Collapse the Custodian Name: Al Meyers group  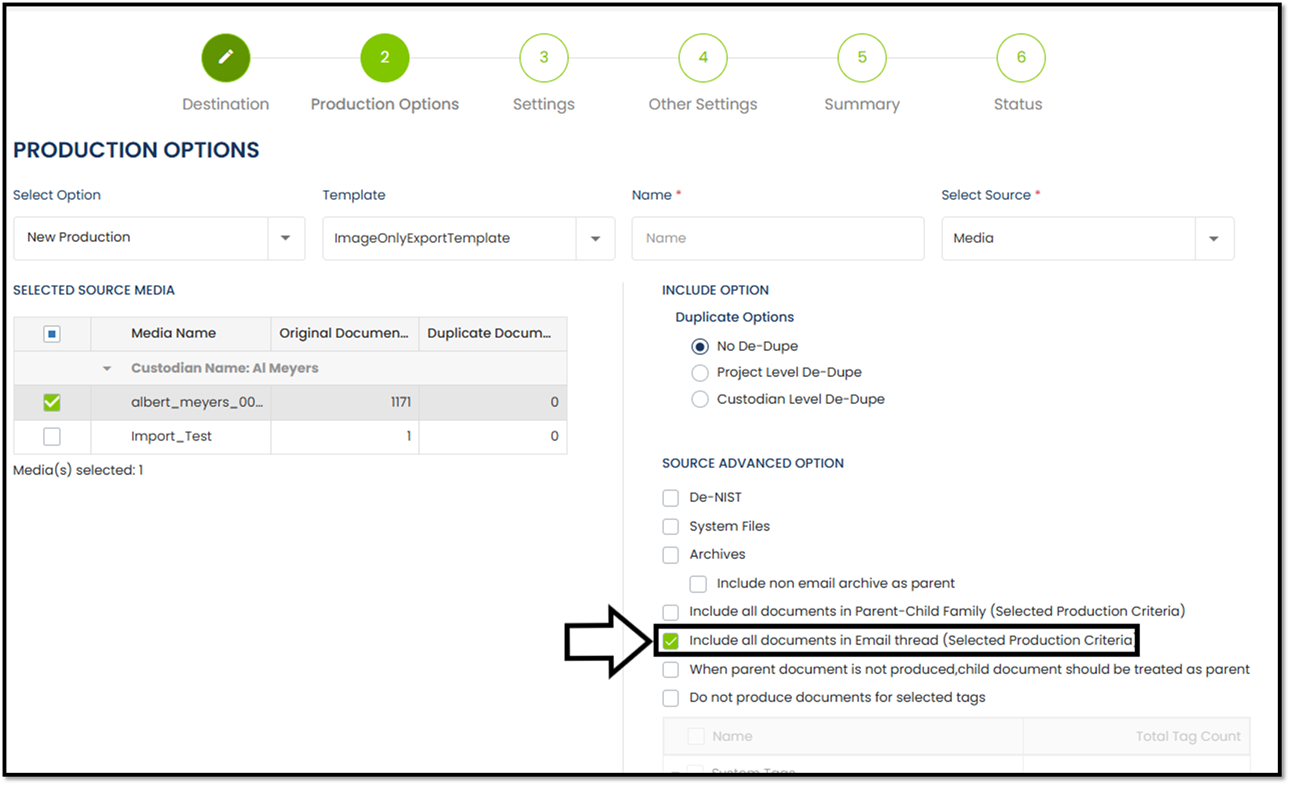point(107,369)
